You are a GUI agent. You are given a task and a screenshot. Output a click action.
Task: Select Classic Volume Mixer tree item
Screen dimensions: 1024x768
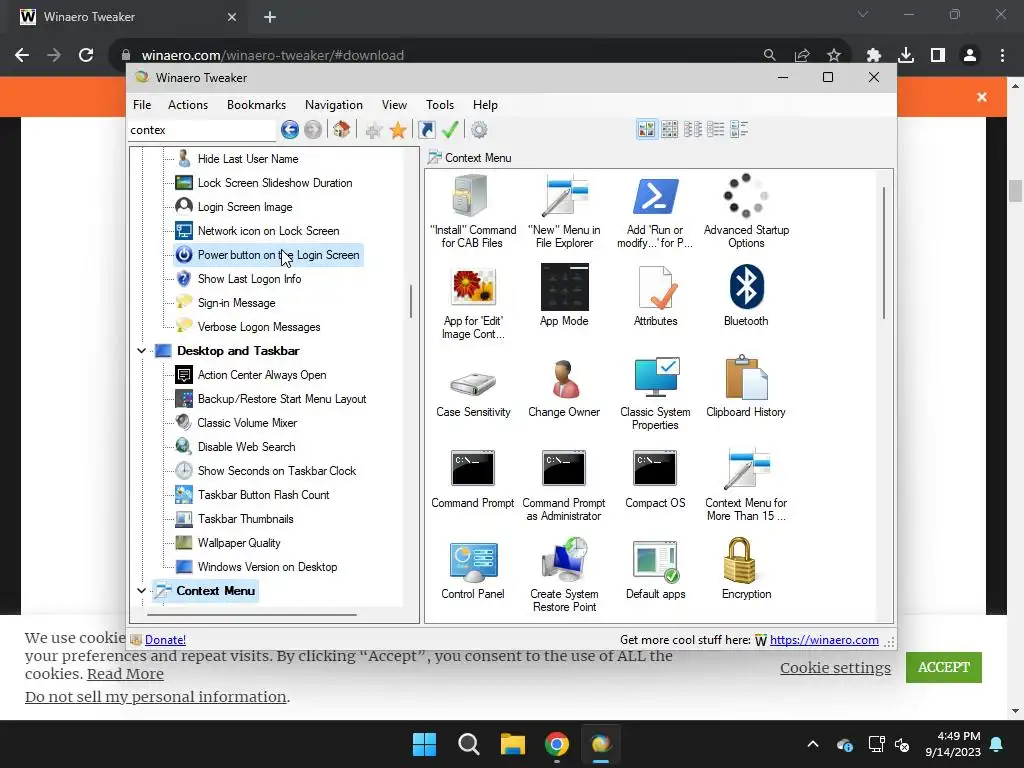coord(236,423)
